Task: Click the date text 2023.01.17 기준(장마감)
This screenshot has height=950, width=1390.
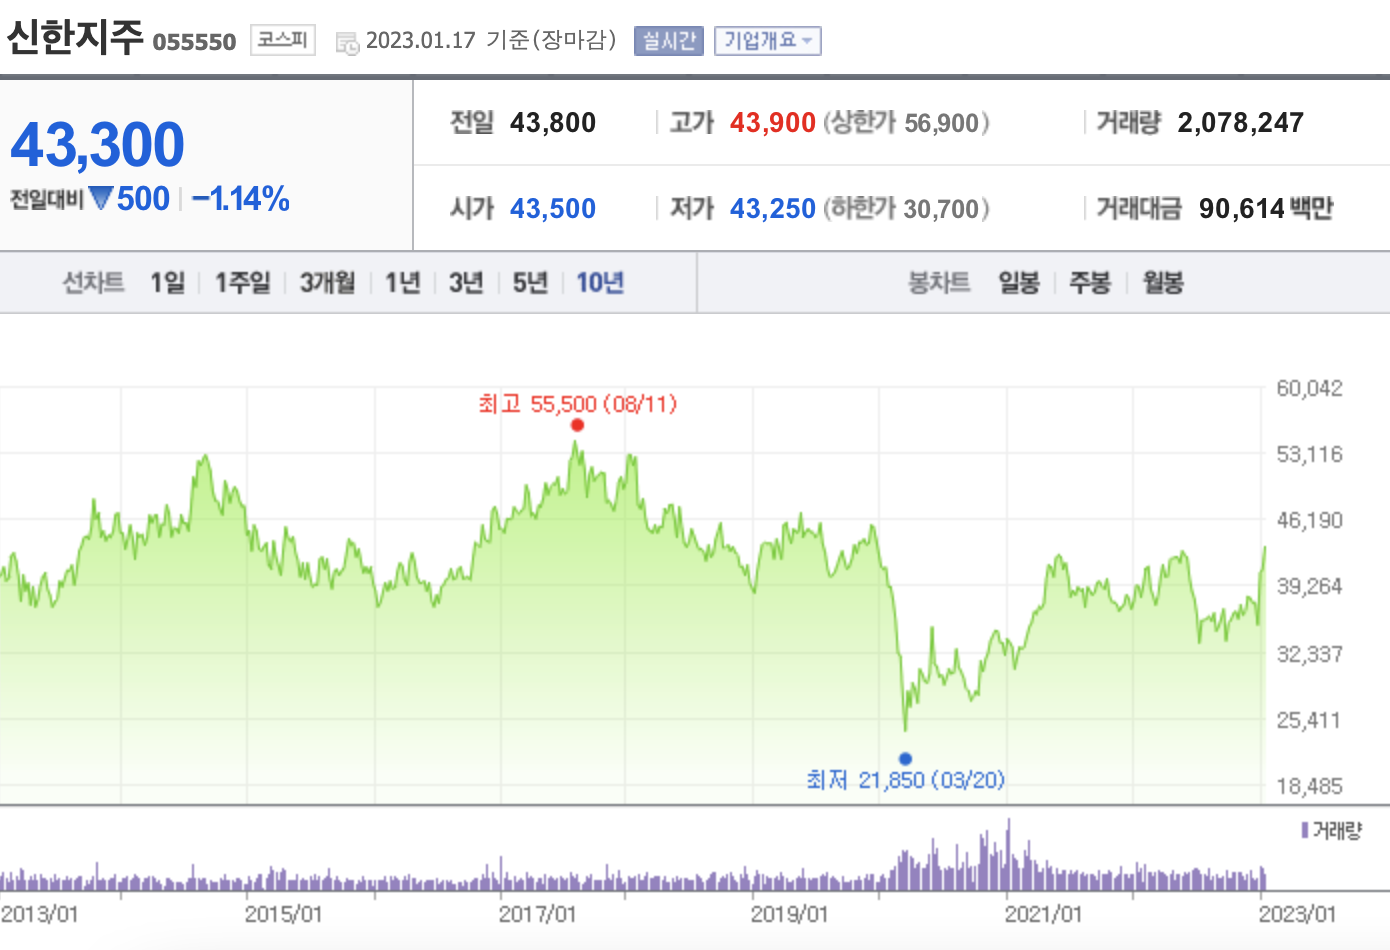Action: click(491, 41)
